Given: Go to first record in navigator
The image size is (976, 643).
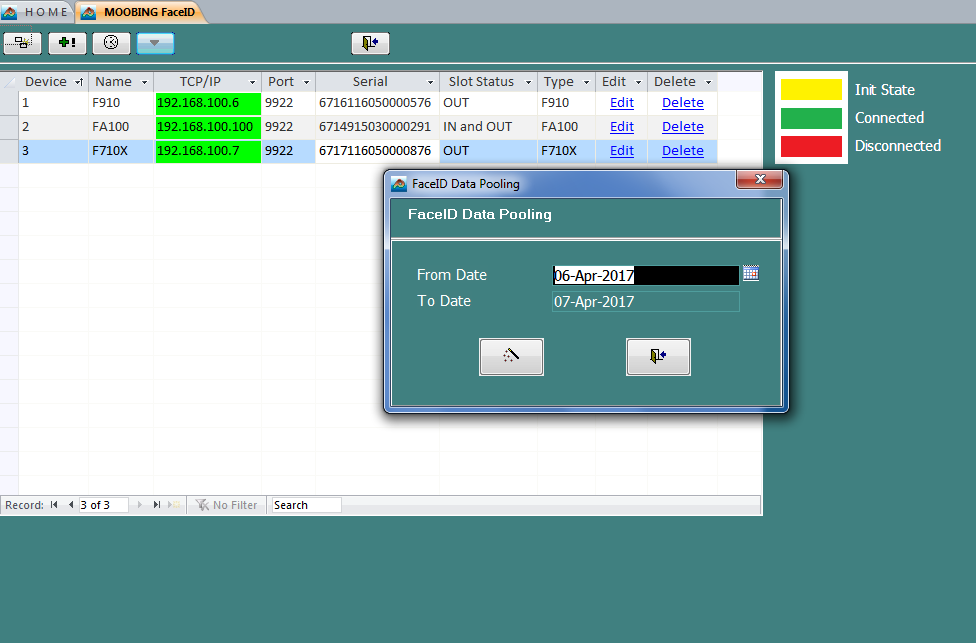Looking at the screenshot, I should [54, 505].
